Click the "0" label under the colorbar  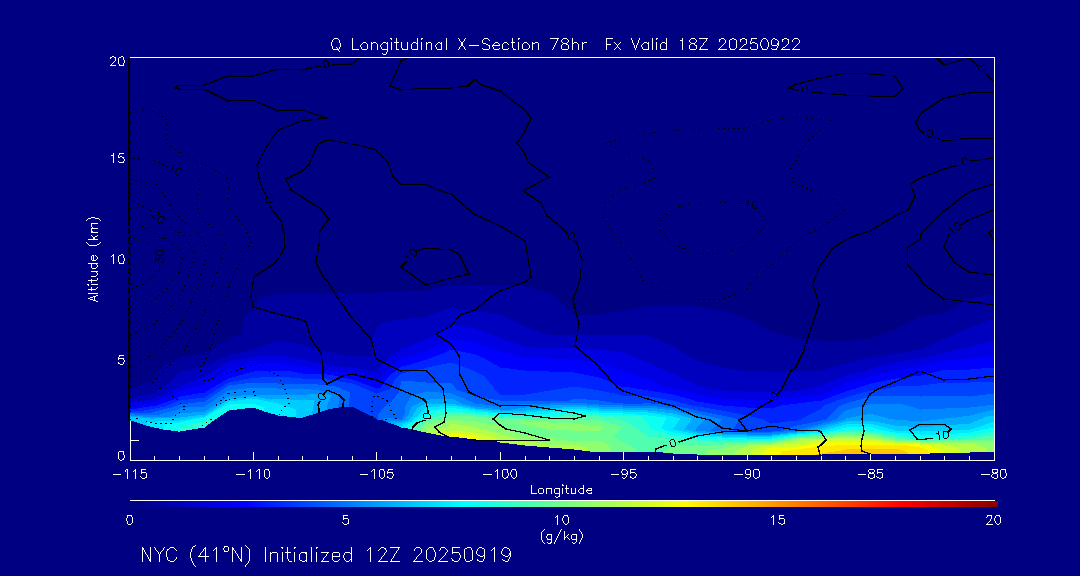[x=129, y=521]
